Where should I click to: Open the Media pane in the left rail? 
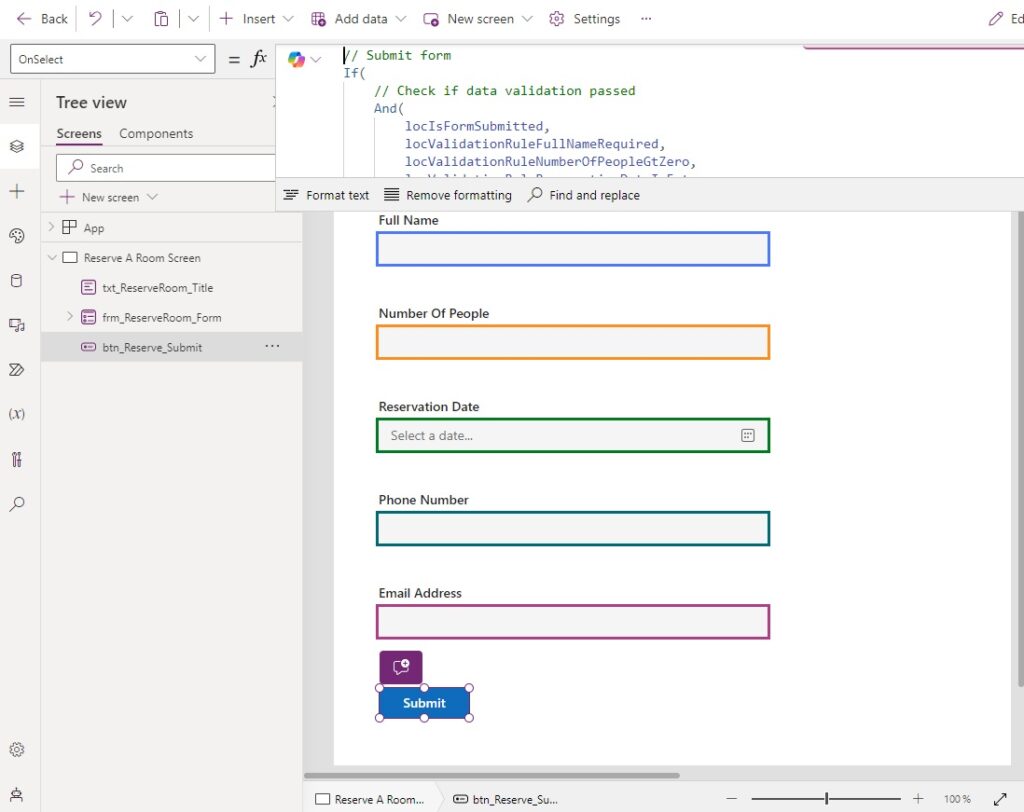(17, 326)
